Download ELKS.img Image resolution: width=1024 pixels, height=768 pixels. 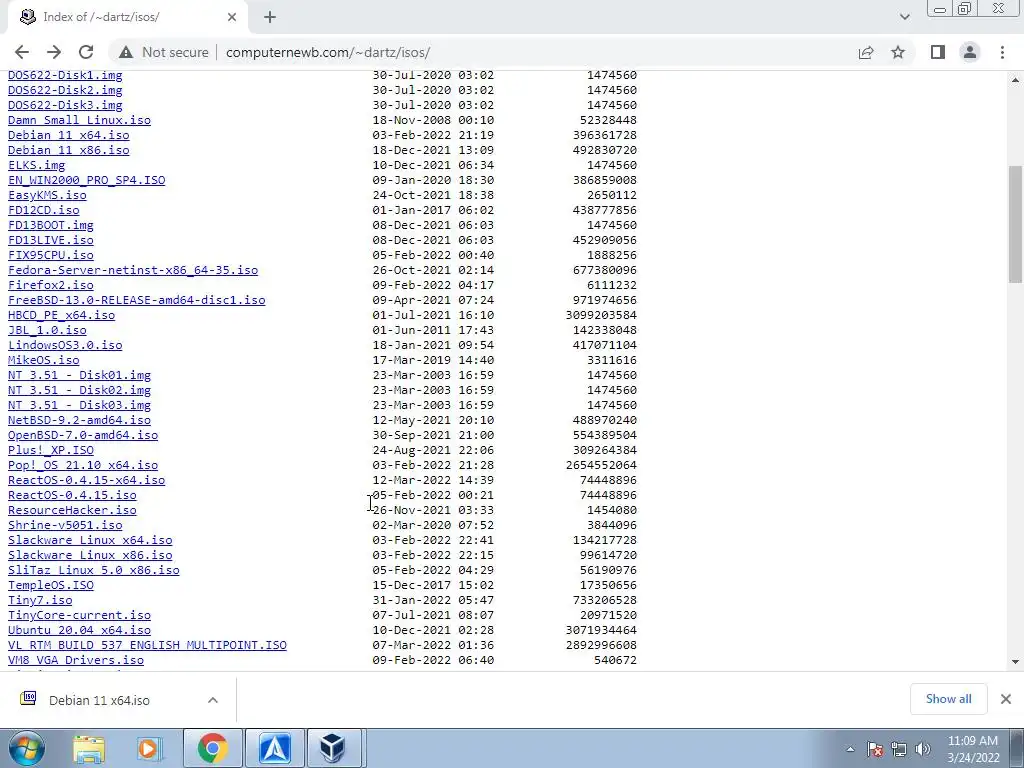(x=37, y=165)
